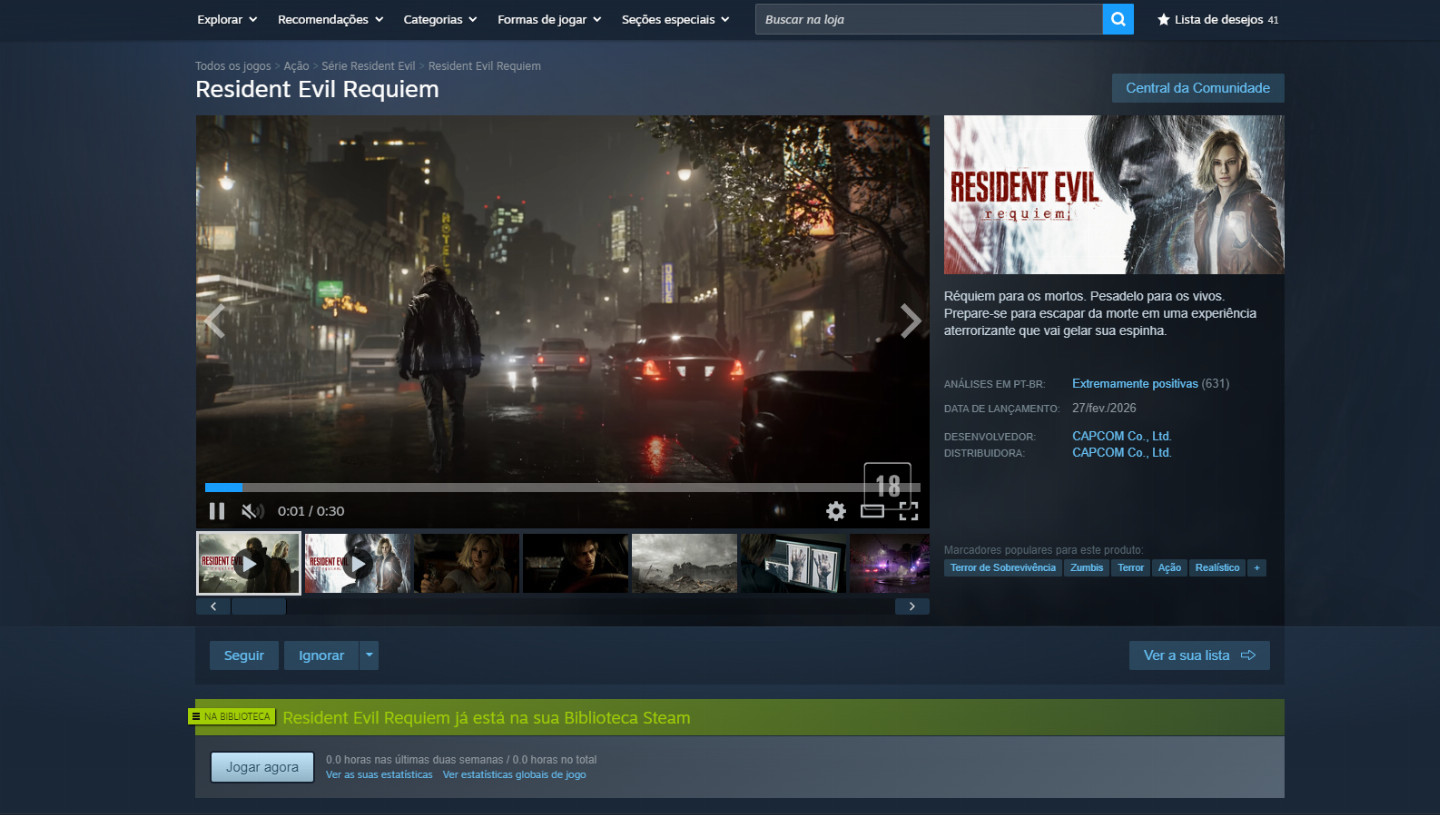Pause the trailer video
Screen dimensions: 1440x815
point(217,511)
